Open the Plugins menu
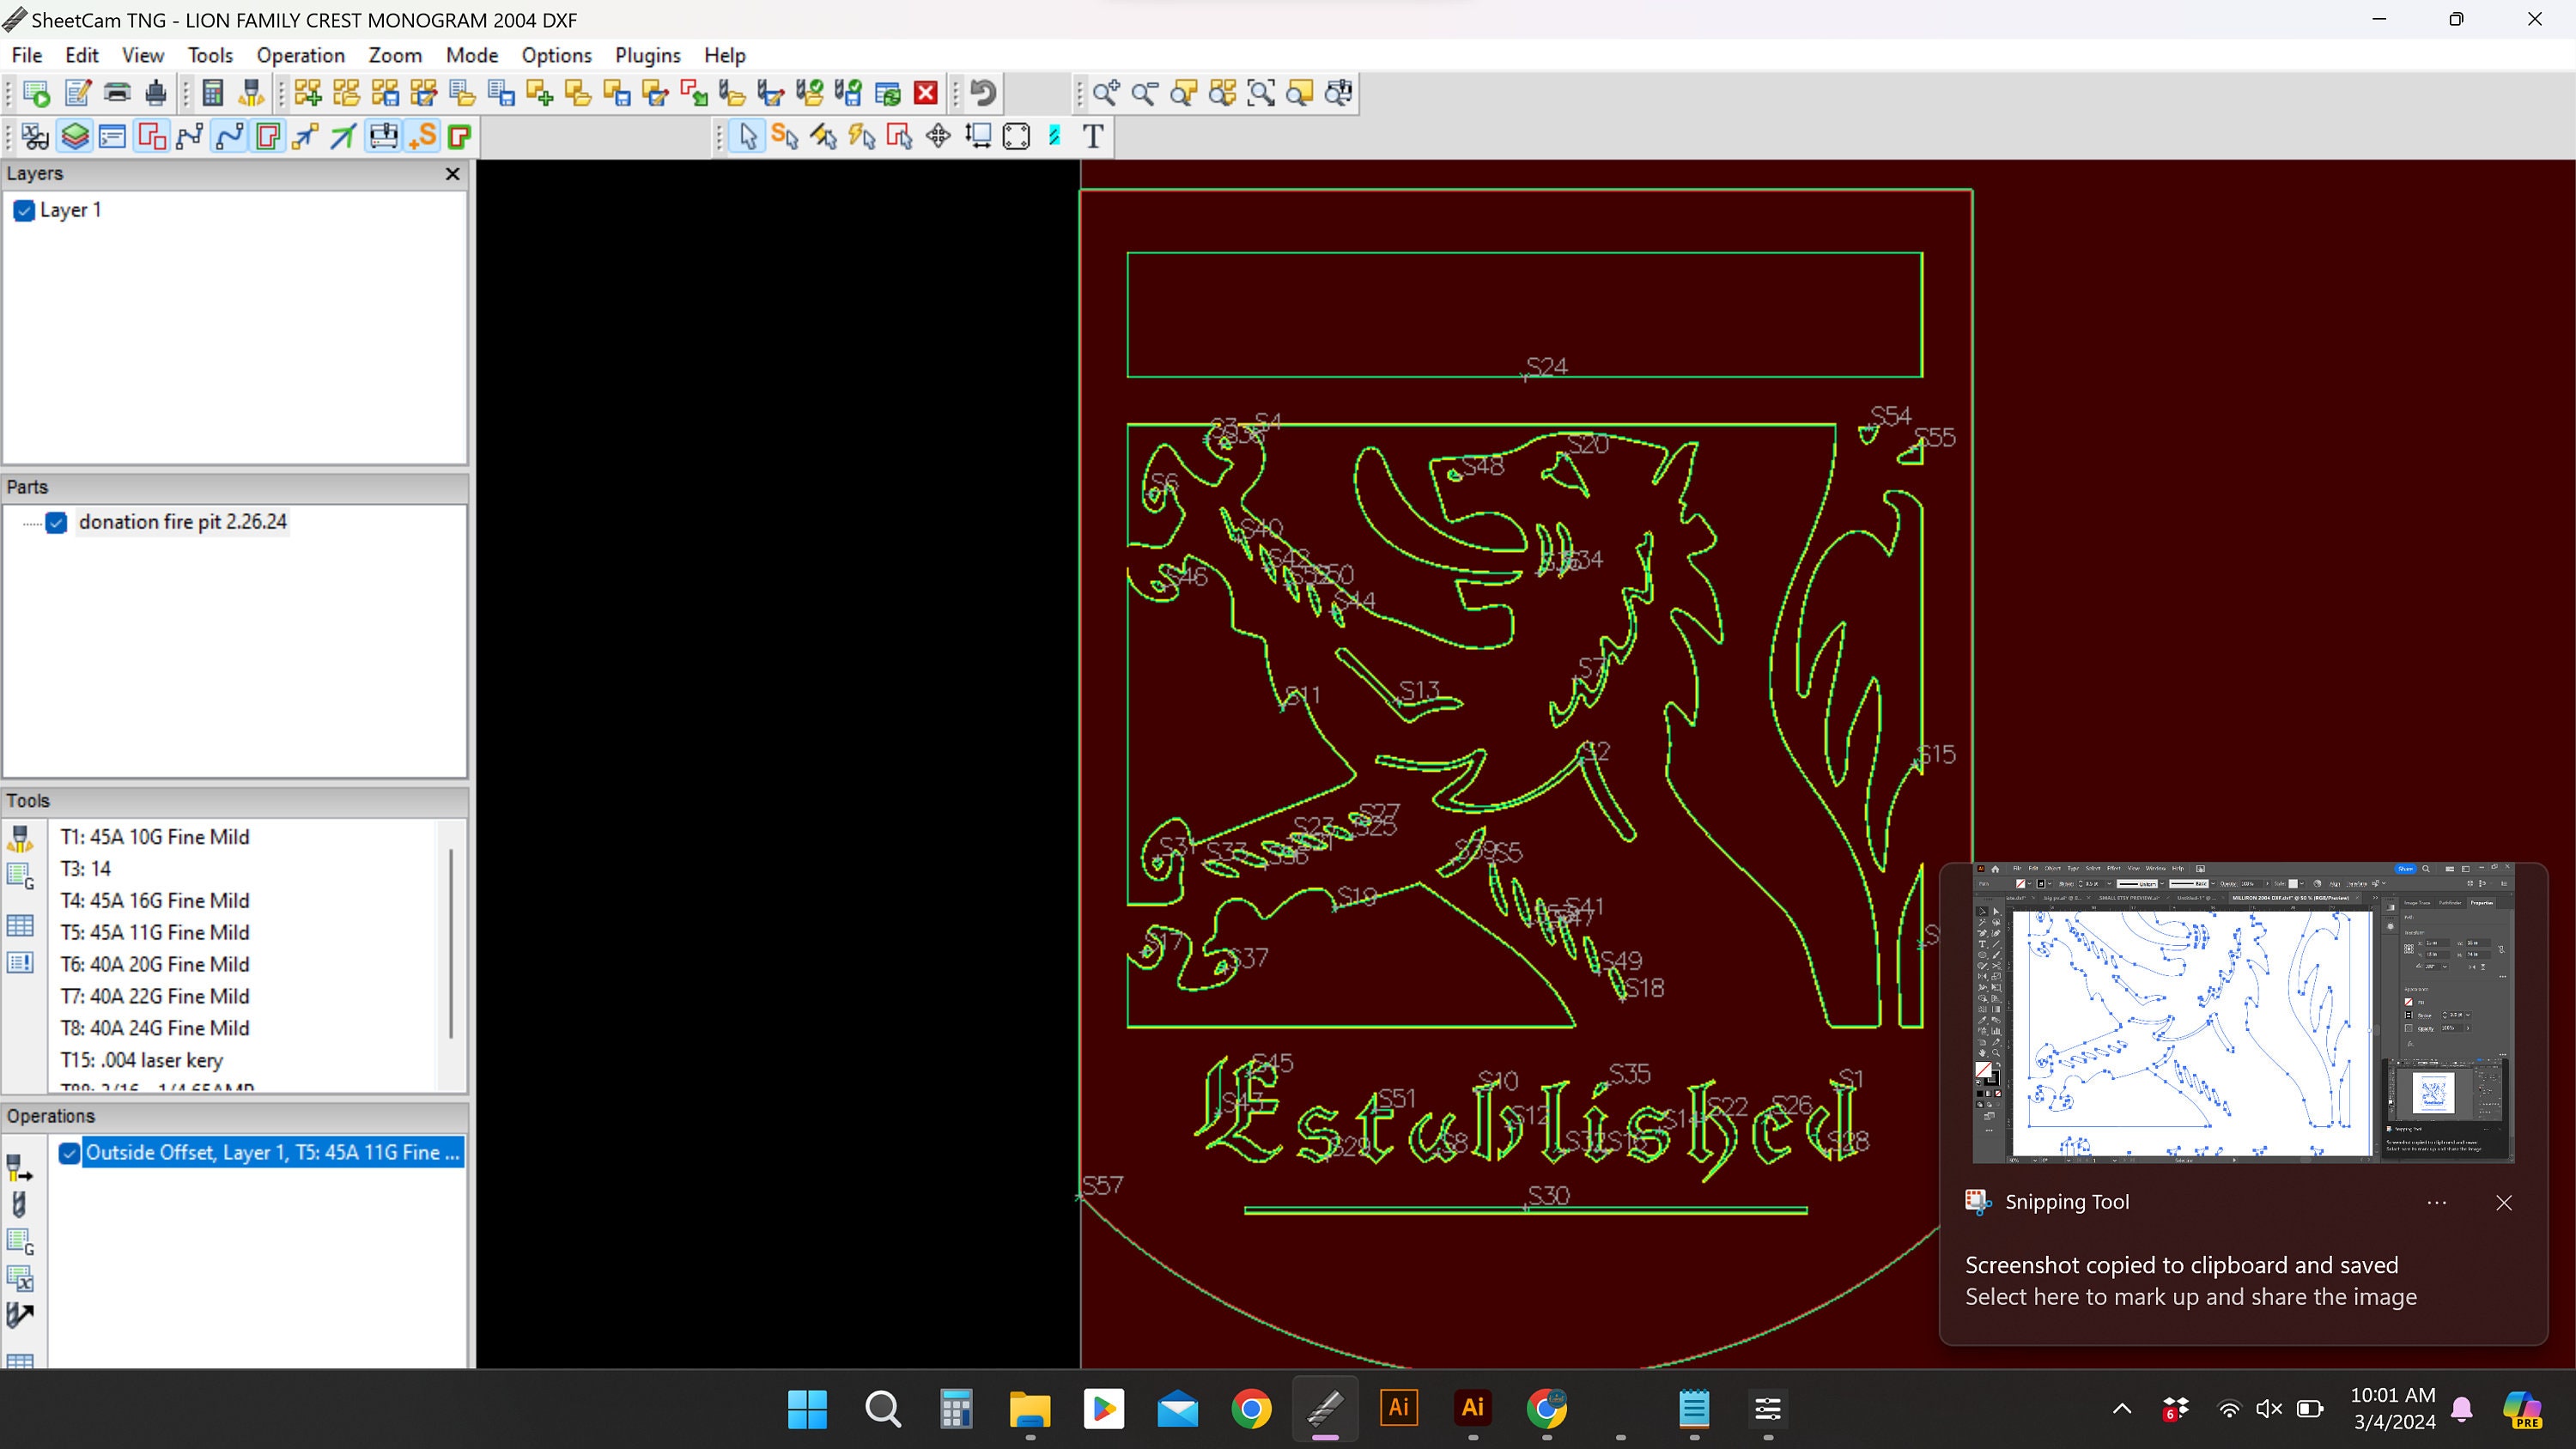This screenshot has width=2576, height=1449. [646, 55]
